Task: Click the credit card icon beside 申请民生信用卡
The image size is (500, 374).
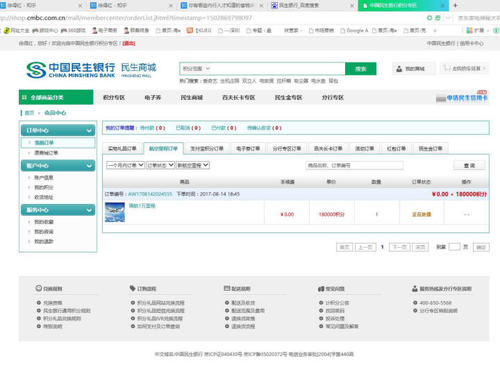Action: 441,98
